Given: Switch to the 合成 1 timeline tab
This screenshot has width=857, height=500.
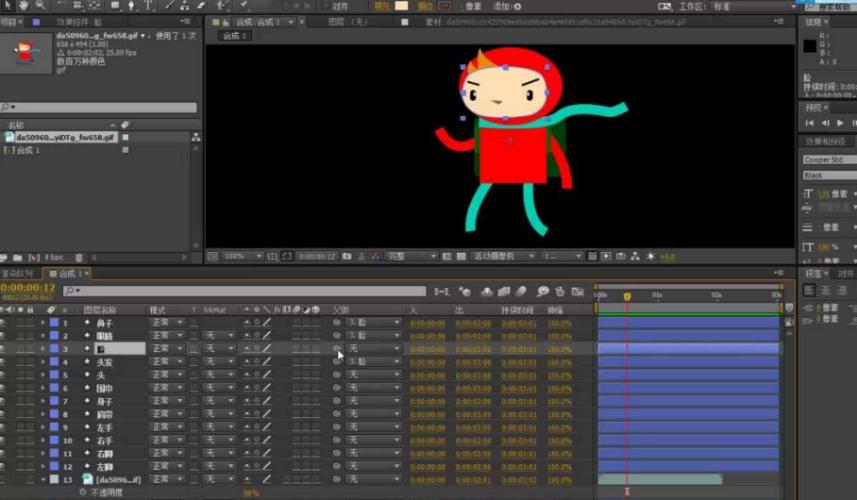Looking at the screenshot, I should pyautogui.click(x=68, y=273).
